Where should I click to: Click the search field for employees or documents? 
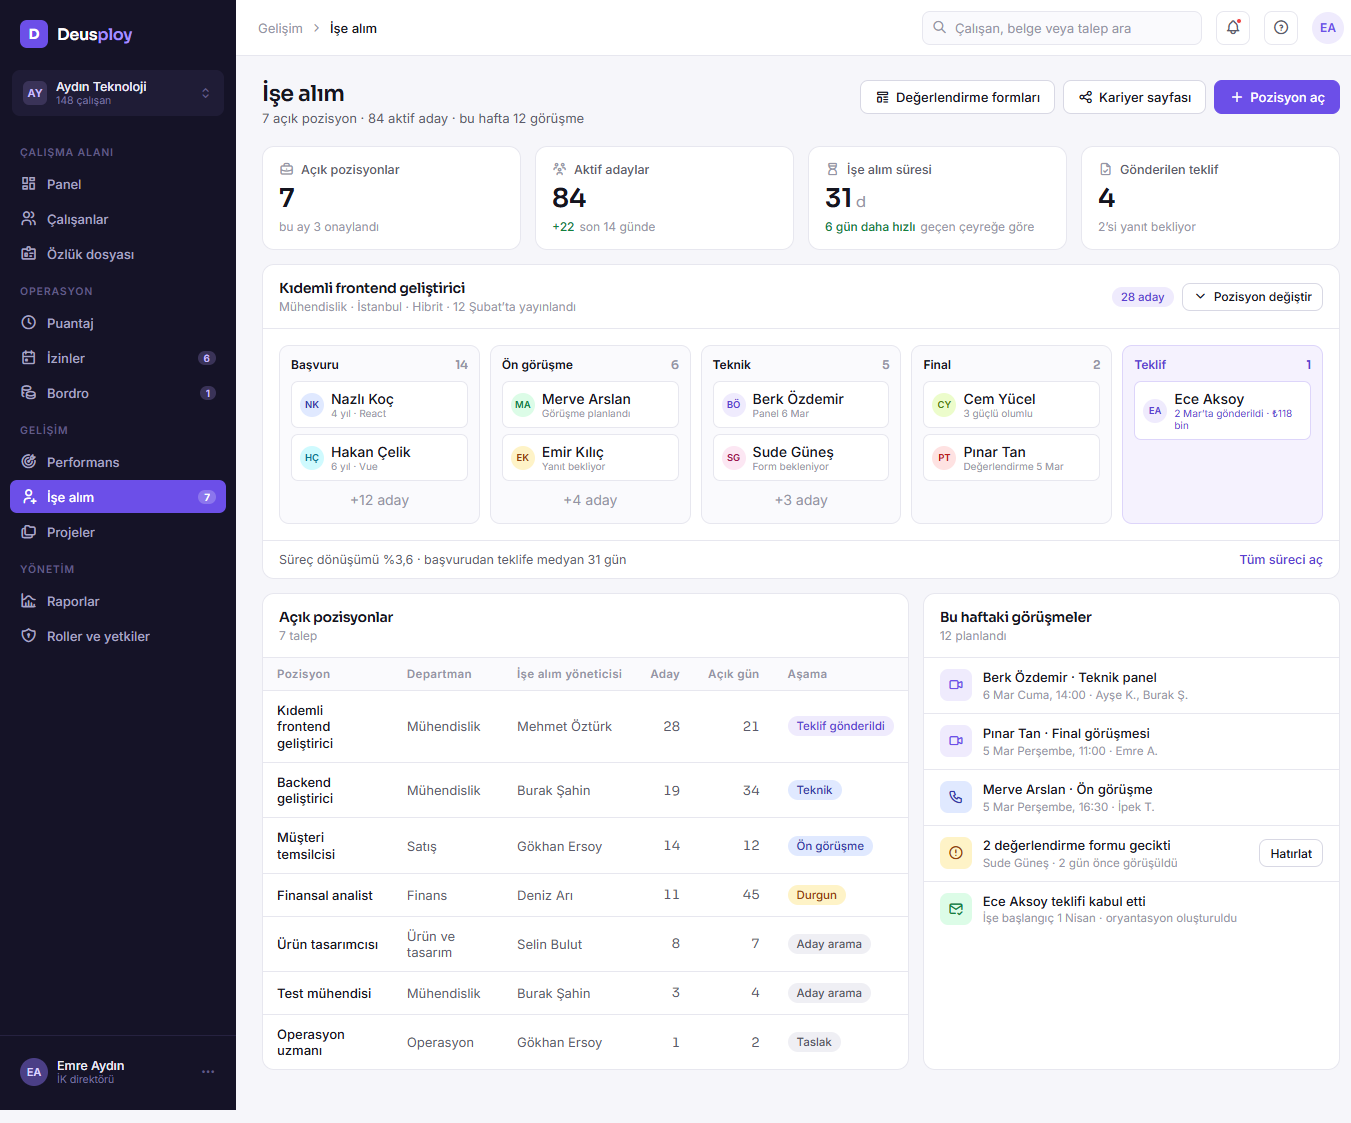(1062, 28)
